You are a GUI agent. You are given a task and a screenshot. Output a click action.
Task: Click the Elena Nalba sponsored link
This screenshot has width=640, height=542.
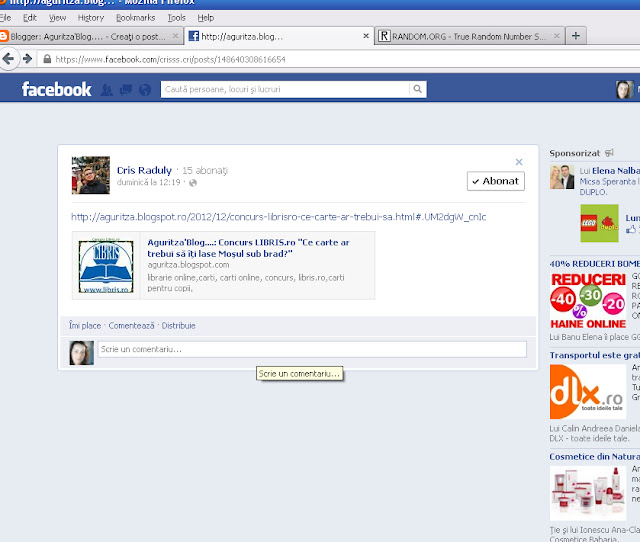(616, 171)
